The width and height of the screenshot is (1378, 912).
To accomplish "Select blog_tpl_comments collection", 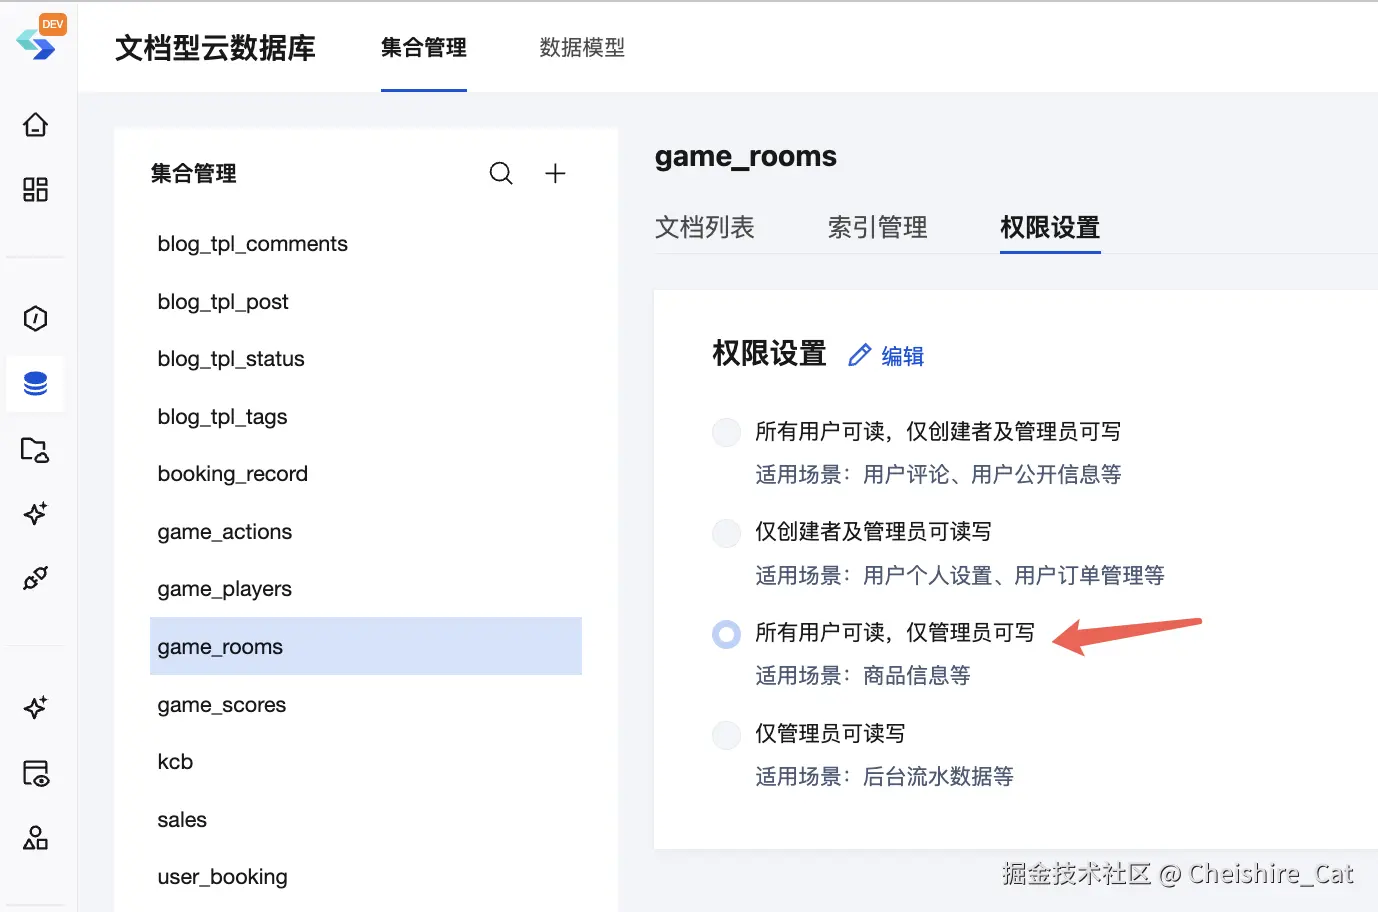I will click(x=366, y=244).
